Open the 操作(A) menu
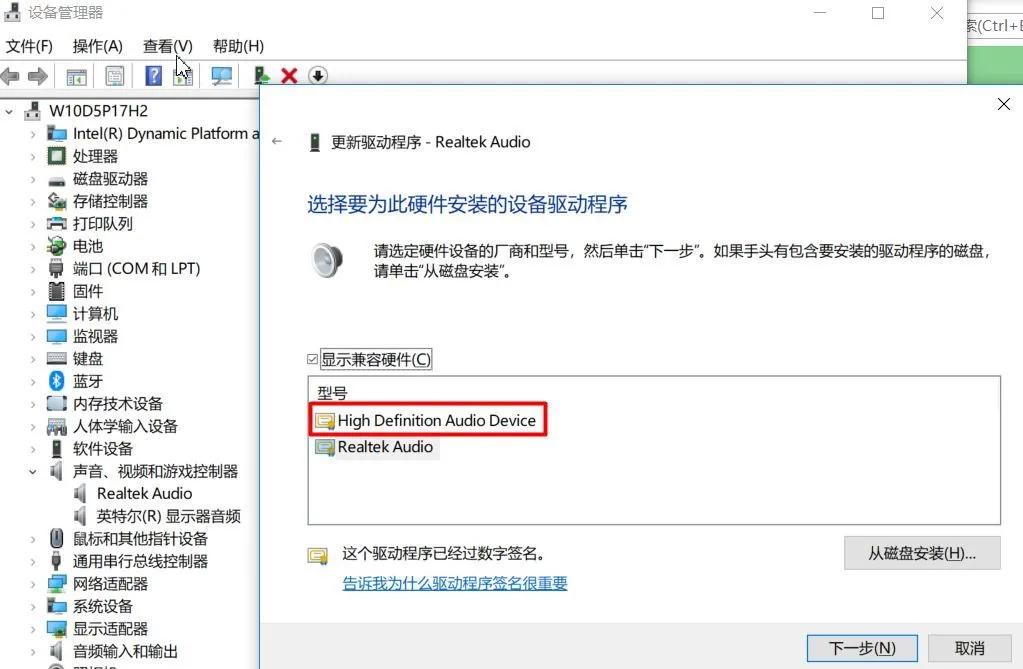This screenshot has height=669, width=1023. point(96,46)
